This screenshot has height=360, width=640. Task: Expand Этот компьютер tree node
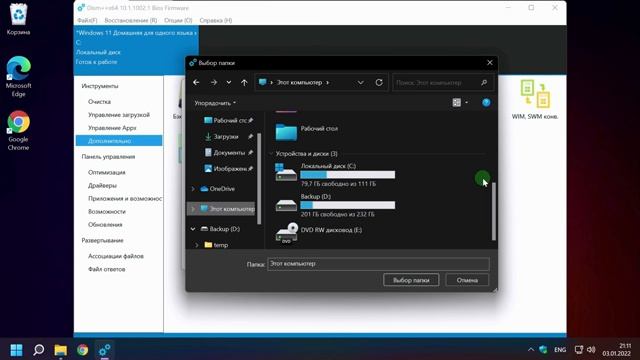click(x=193, y=209)
